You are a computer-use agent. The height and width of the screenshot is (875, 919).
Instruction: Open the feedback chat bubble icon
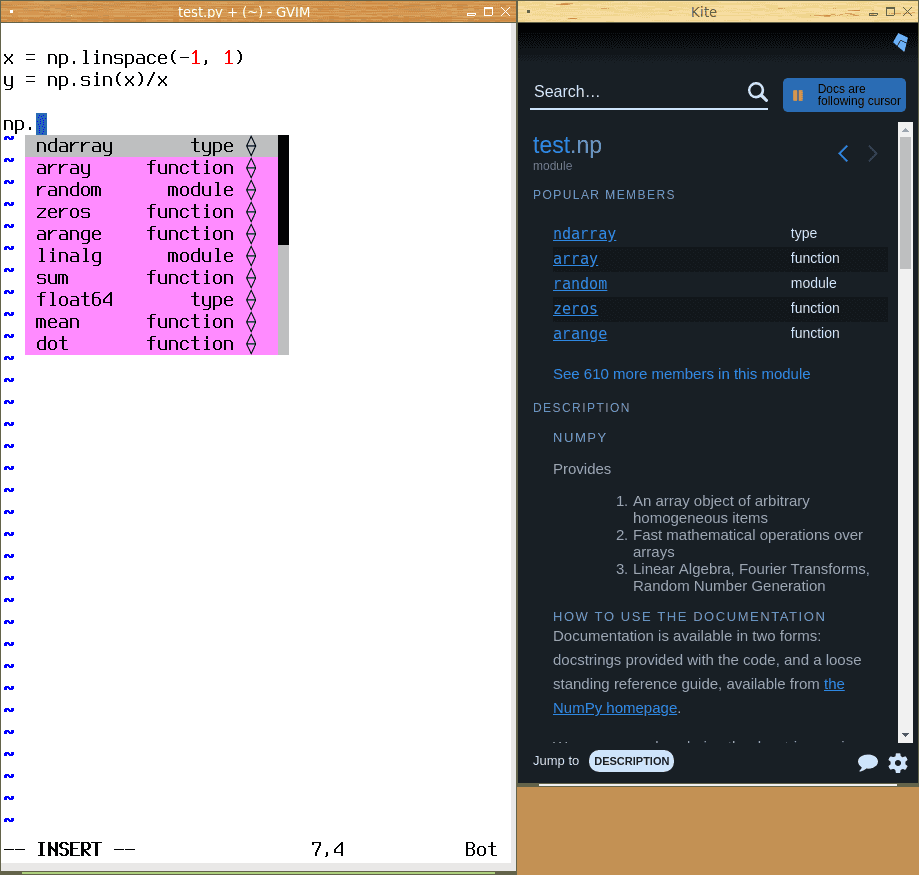click(x=867, y=763)
